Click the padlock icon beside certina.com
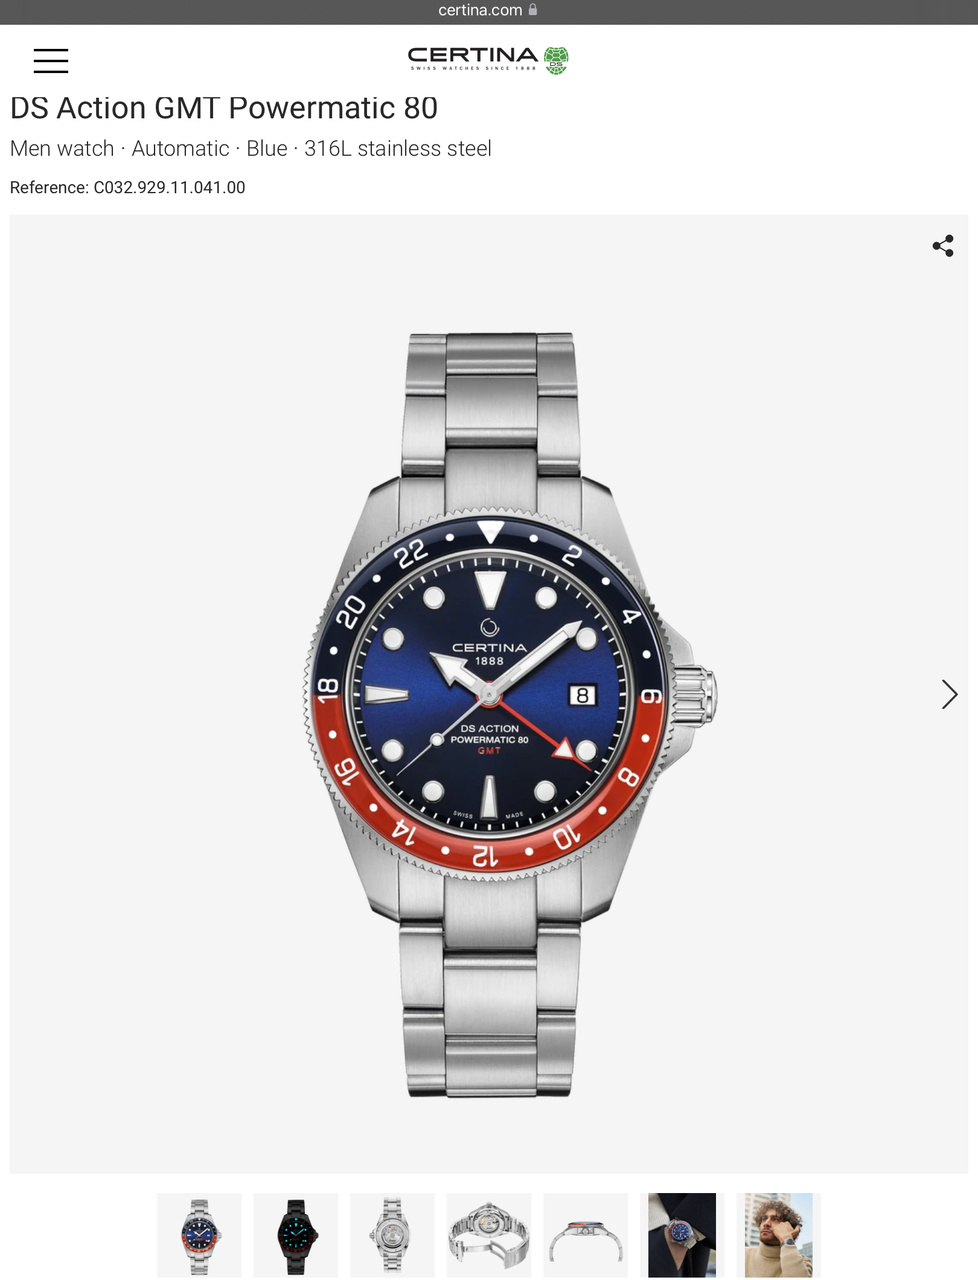Viewport: 978px width, 1280px height. click(x=533, y=10)
